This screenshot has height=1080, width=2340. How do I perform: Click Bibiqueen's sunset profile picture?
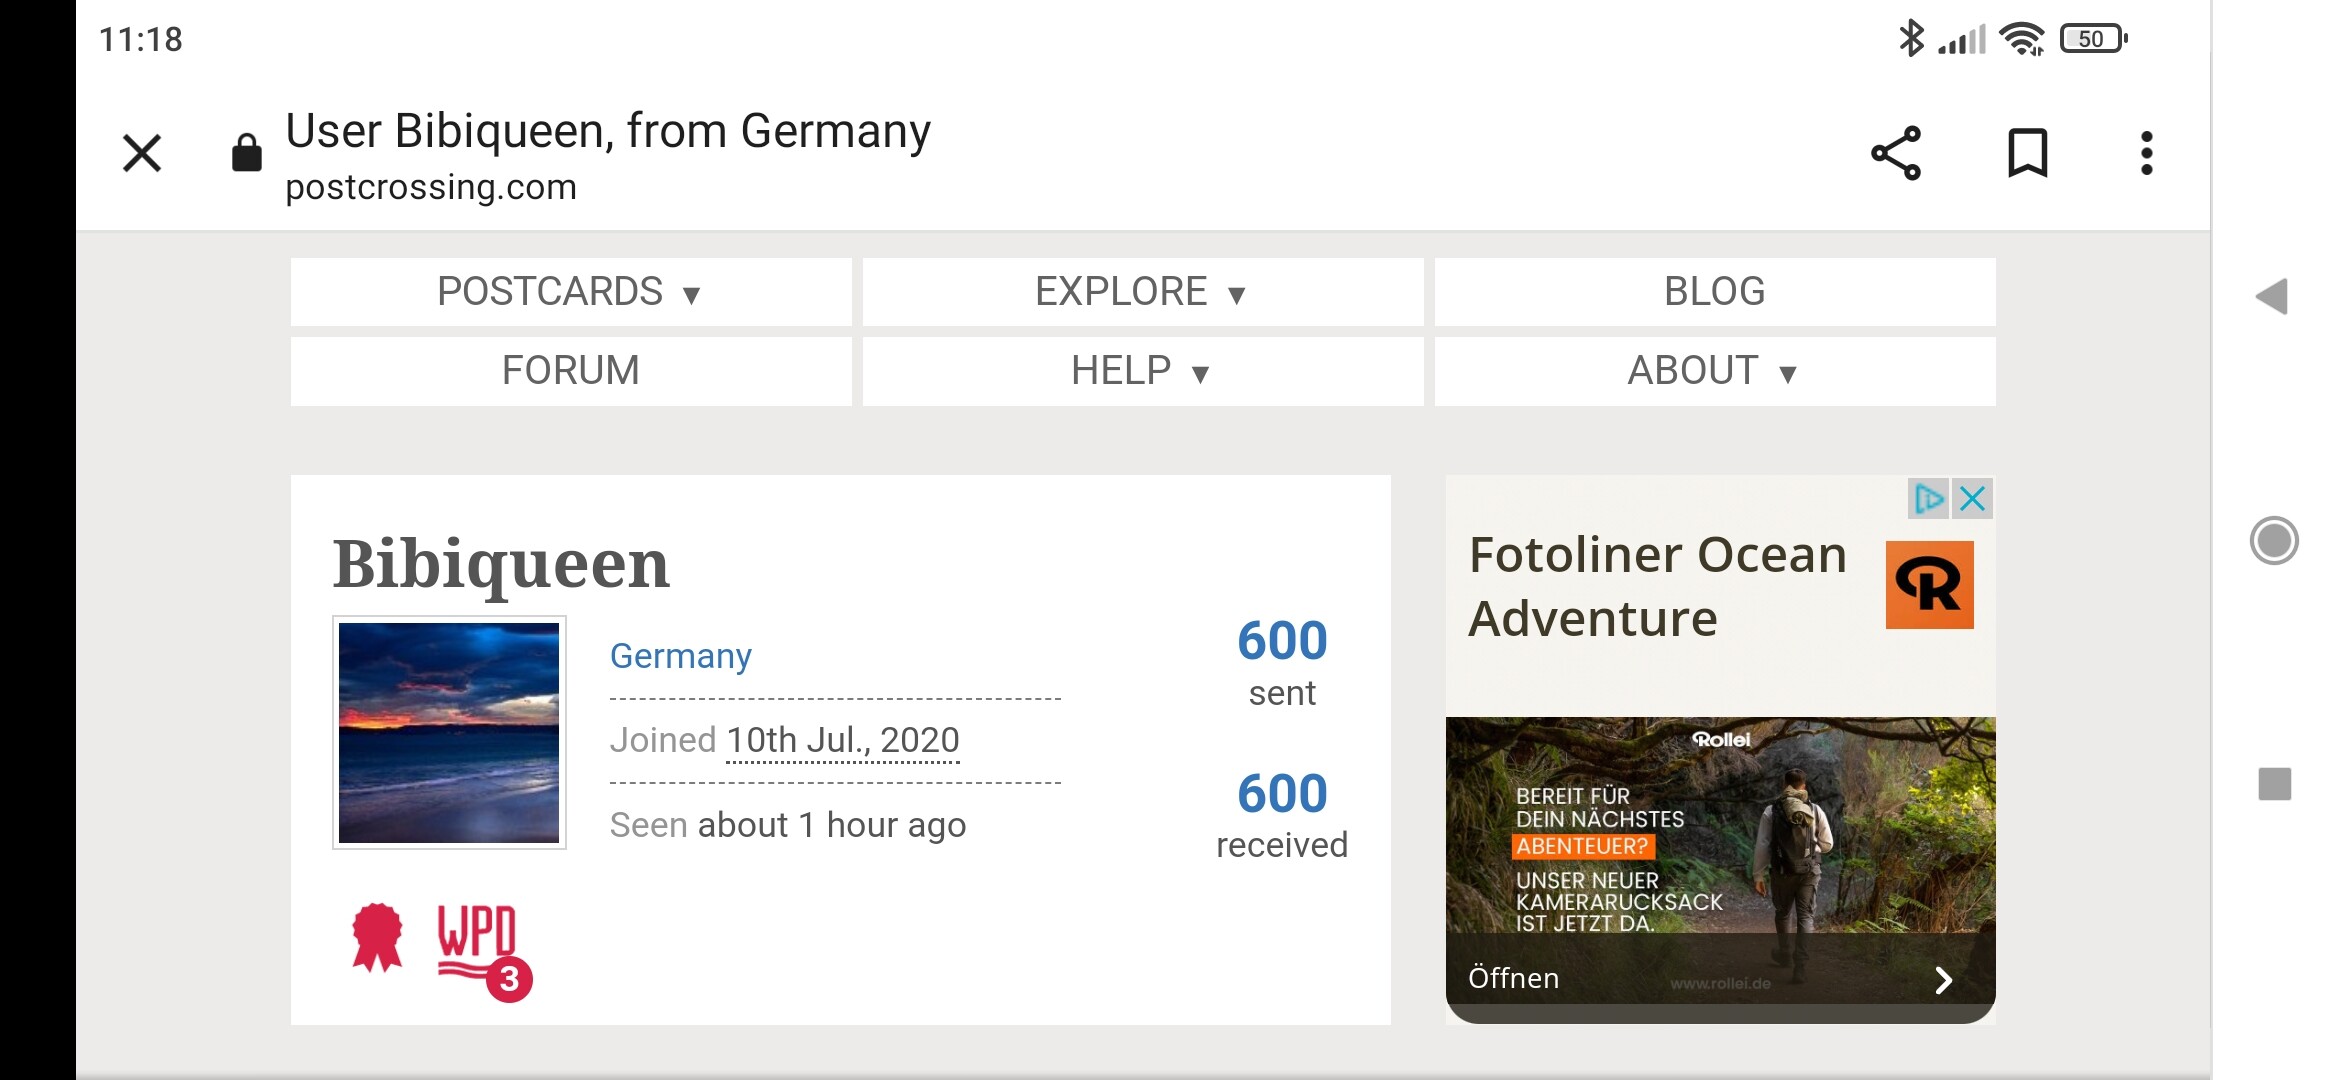(449, 733)
